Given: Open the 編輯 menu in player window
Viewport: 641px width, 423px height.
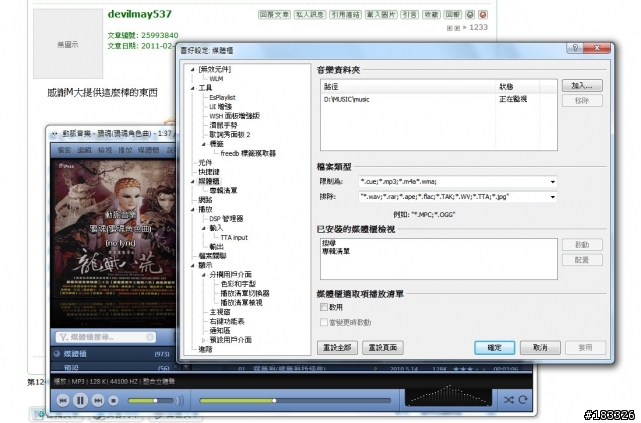Looking at the screenshot, I should point(85,150).
